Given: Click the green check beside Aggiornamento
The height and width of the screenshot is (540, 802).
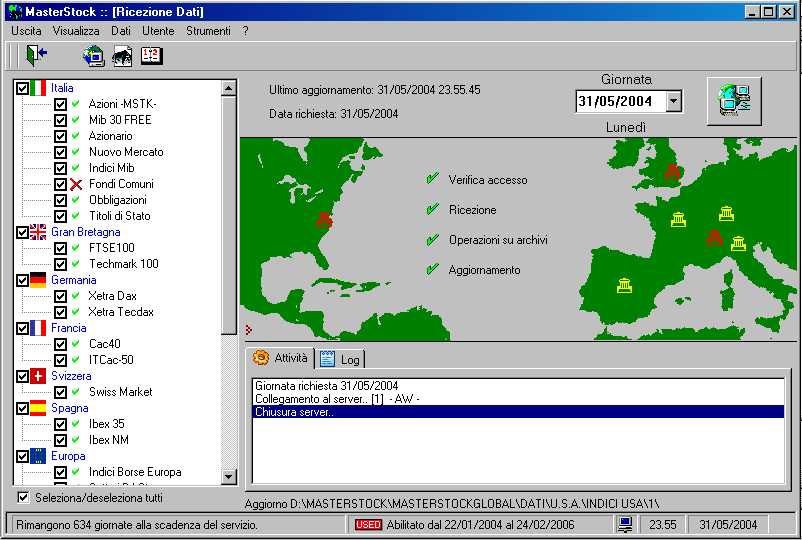Looking at the screenshot, I should point(433,268).
